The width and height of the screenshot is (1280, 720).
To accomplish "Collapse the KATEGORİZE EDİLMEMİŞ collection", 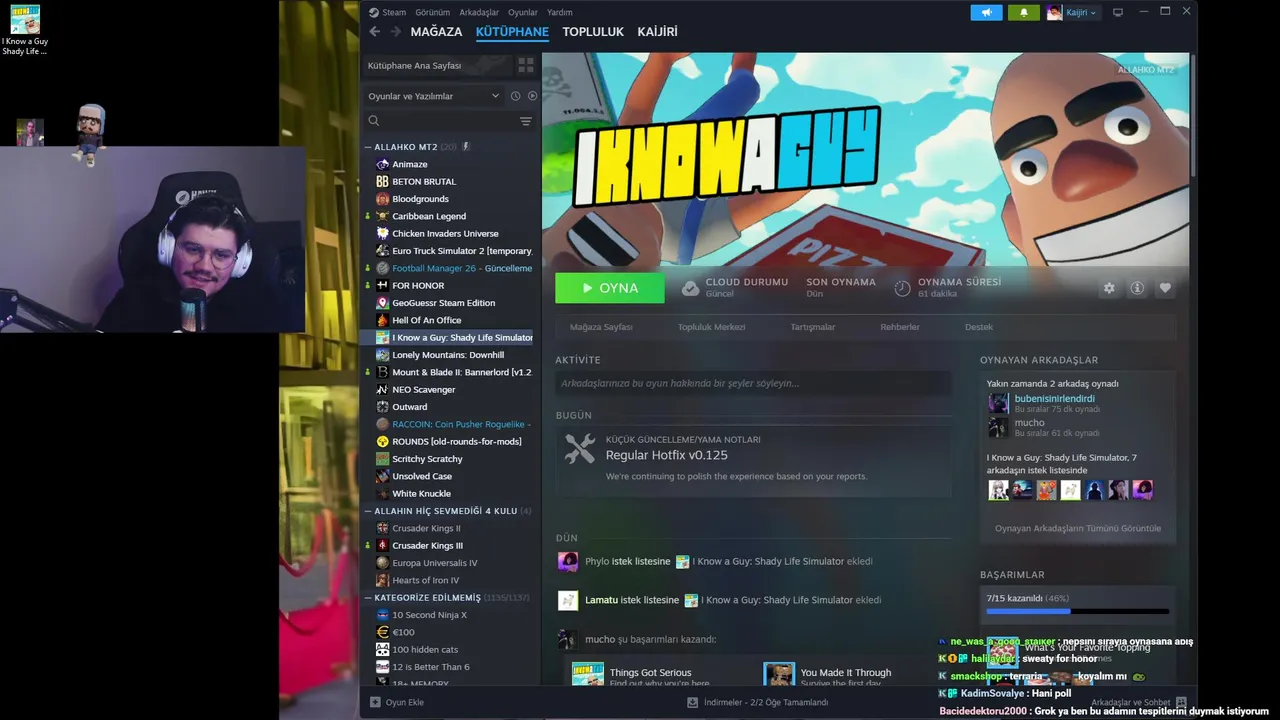I will (368, 598).
